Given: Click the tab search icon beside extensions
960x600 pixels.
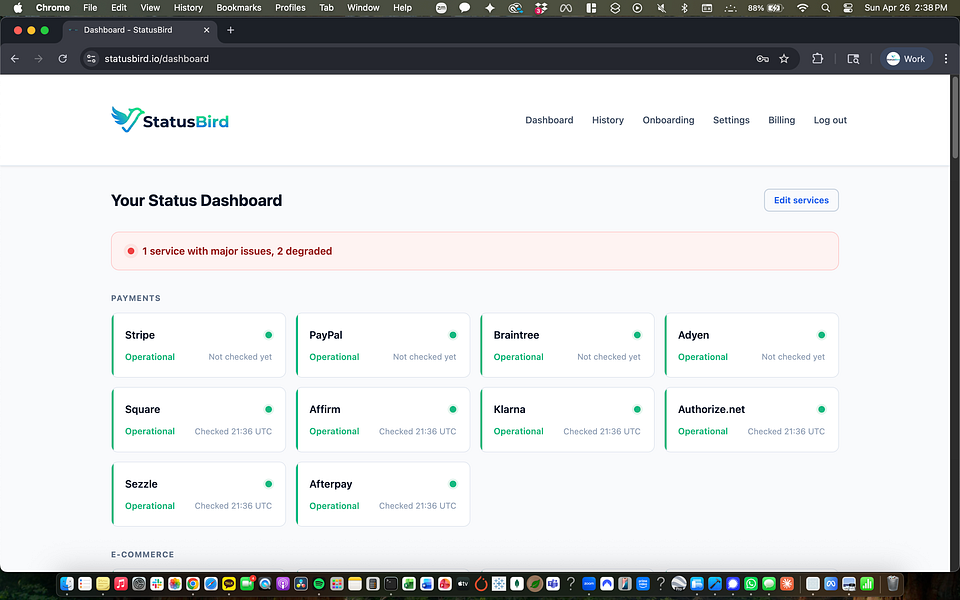Looking at the screenshot, I should click(853, 59).
